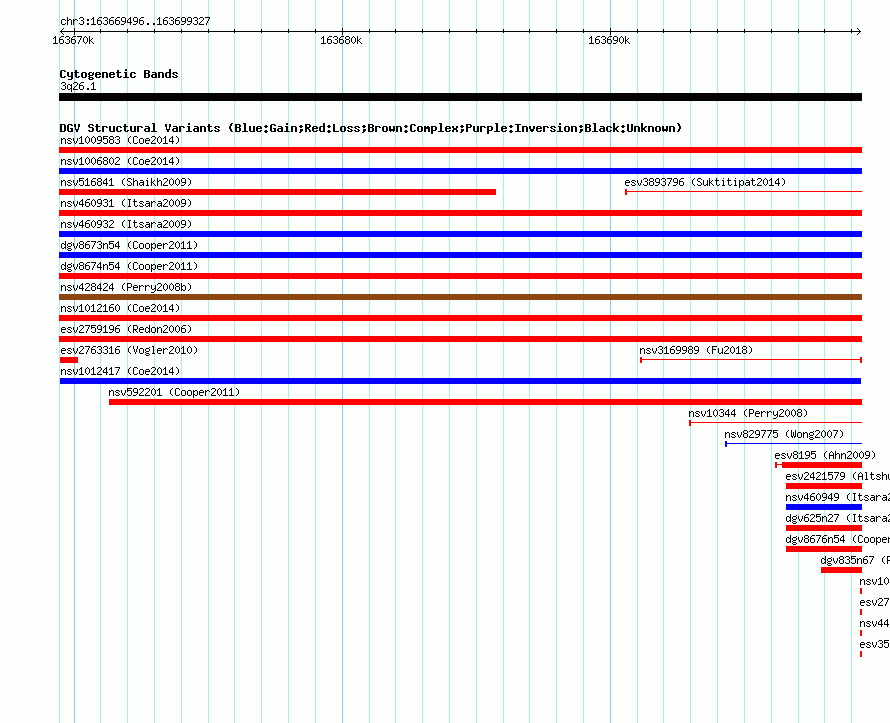Select the blue nsv460949 gain bar

tap(824, 507)
